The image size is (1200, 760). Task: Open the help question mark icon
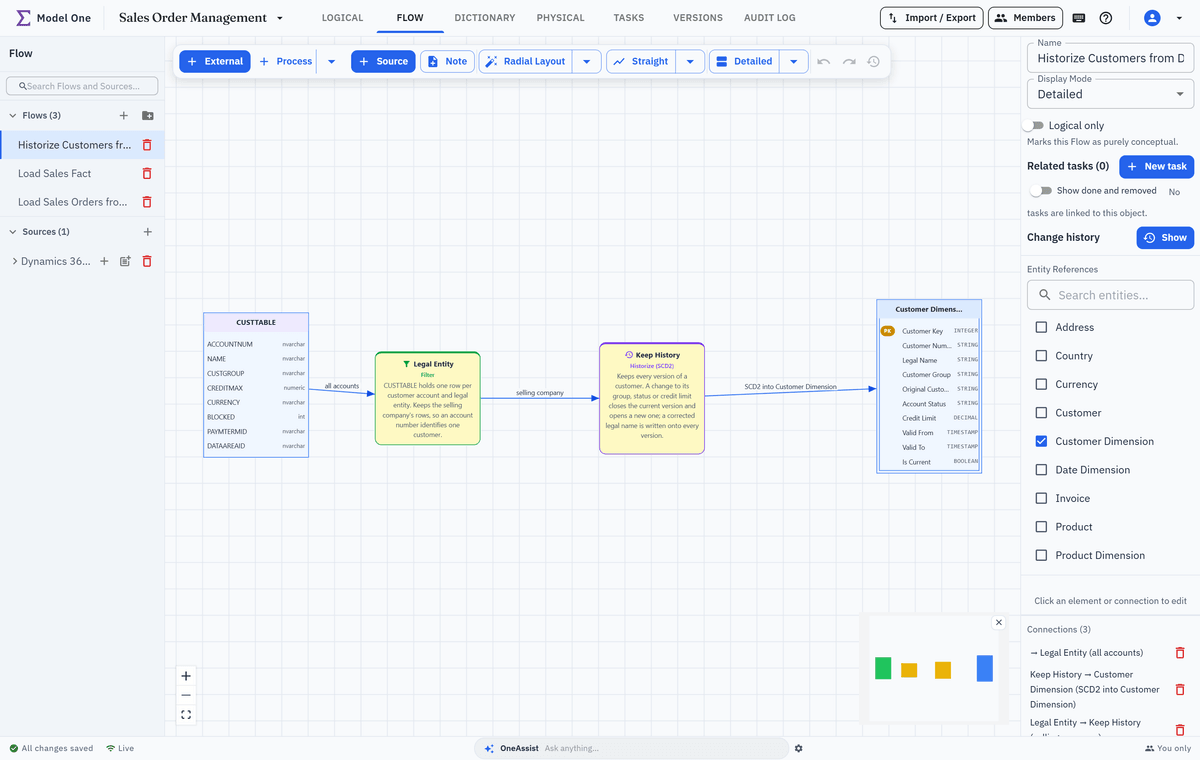pyautogui.click(x=1106, y=18)
